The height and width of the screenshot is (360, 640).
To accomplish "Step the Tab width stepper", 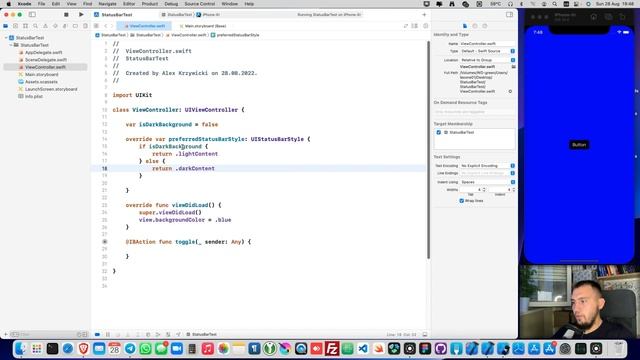I will point(484,189).
